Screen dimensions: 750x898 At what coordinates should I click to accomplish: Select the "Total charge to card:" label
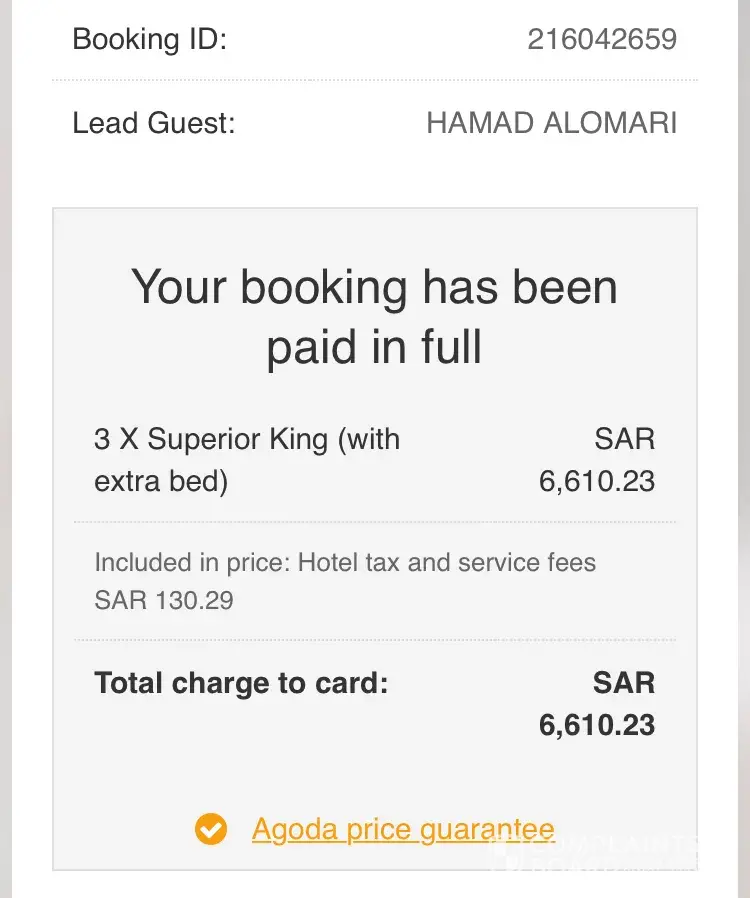point(241,684)
